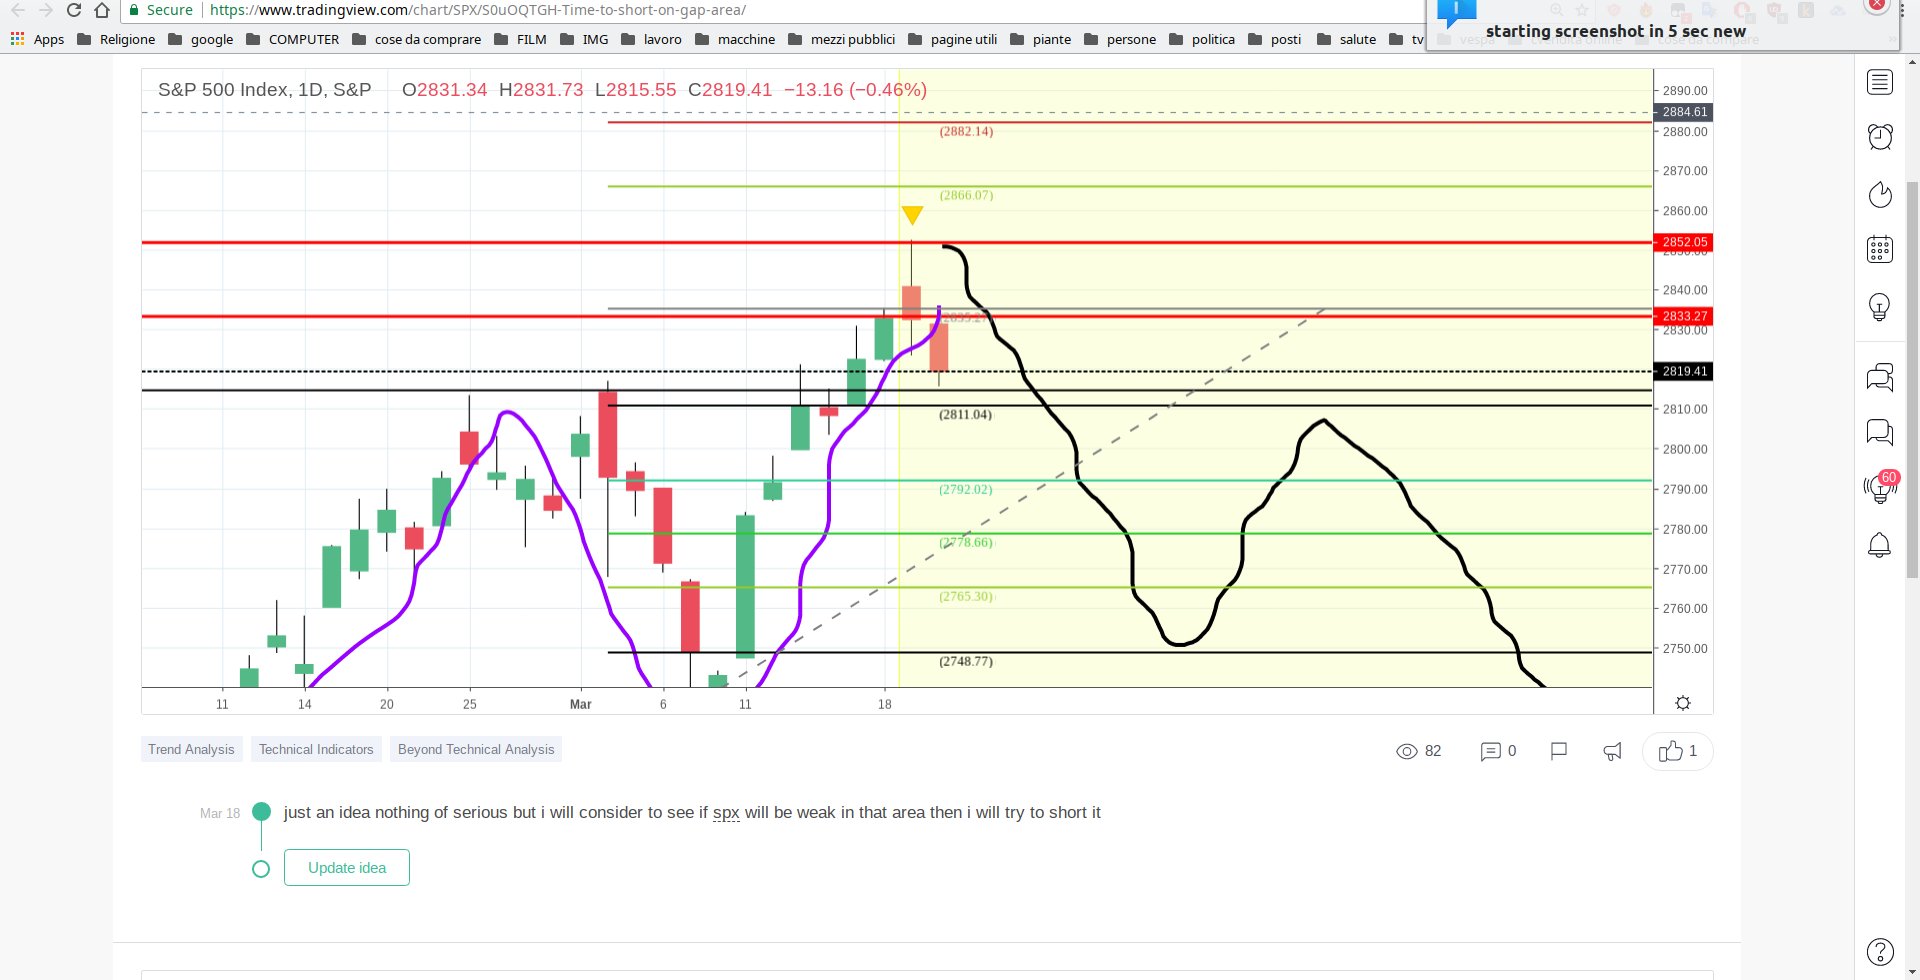Open the macchine bookmarks folder

point(735,39)
